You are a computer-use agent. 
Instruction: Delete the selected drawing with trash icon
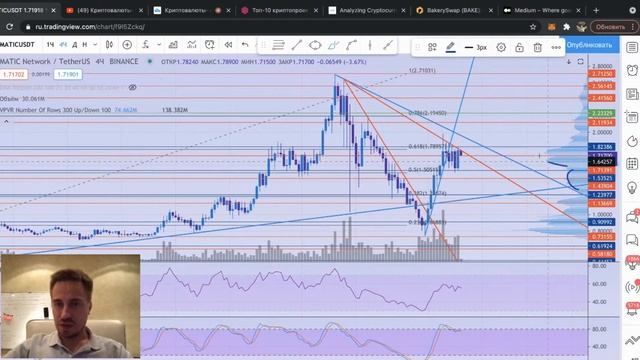538,47
